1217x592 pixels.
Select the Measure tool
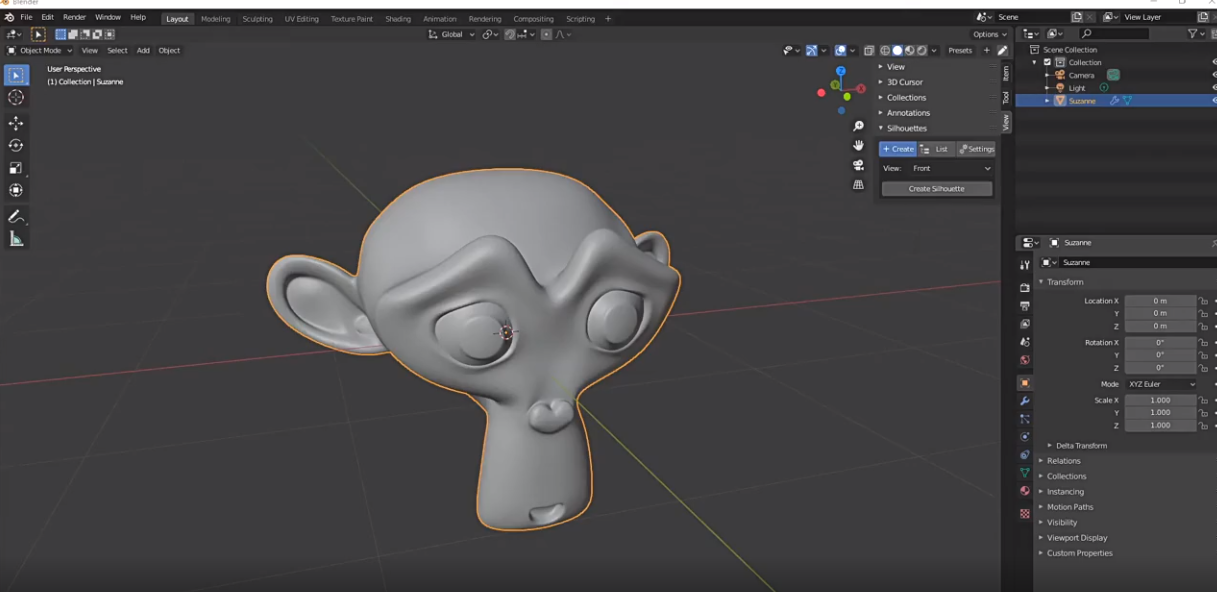16,239
